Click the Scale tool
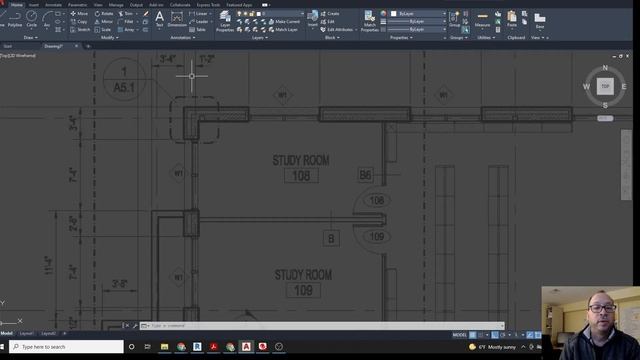Viewport: 640px width, 360px height. point(102,30)
